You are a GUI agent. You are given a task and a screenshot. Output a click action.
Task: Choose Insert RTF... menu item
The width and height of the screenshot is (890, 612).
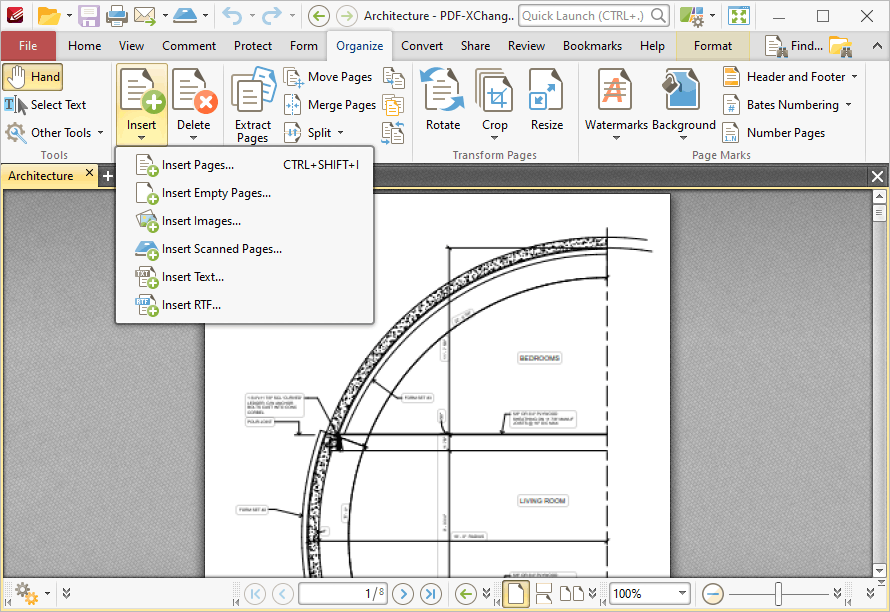point(245,305)
